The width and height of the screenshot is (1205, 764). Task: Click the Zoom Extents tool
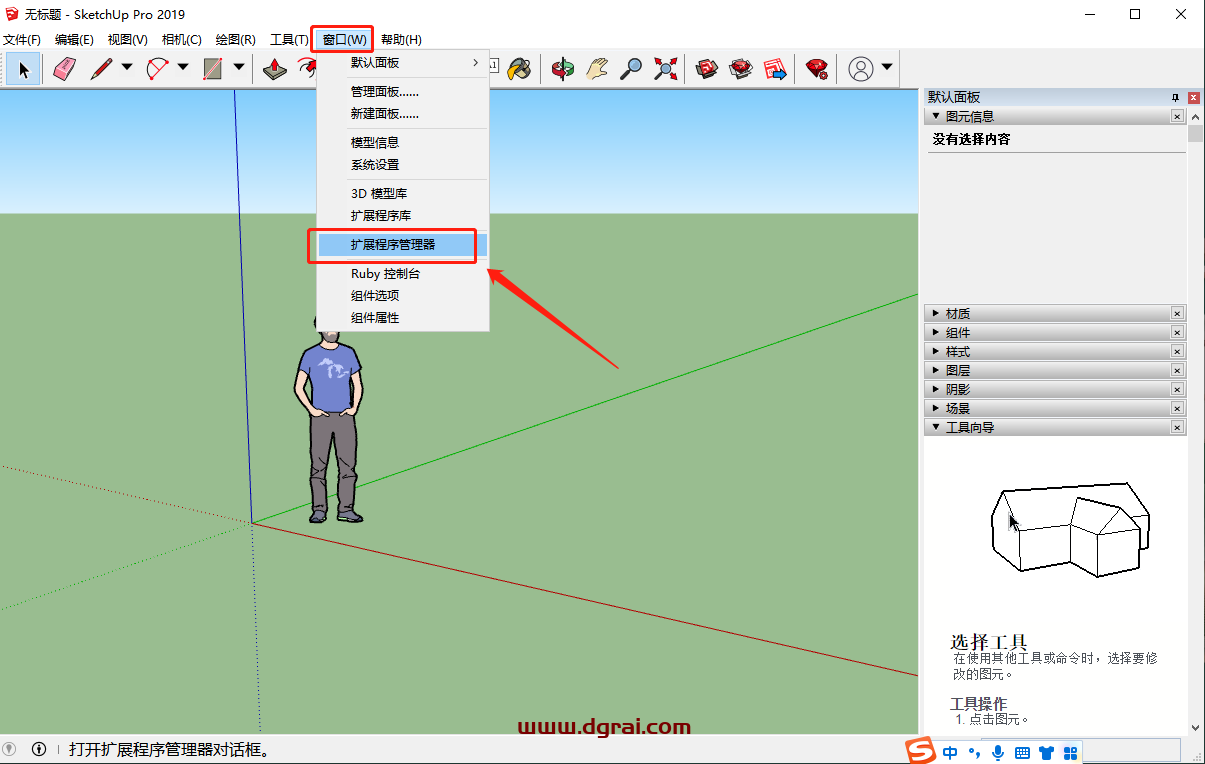pyautogui.click(x=665, y=69)
